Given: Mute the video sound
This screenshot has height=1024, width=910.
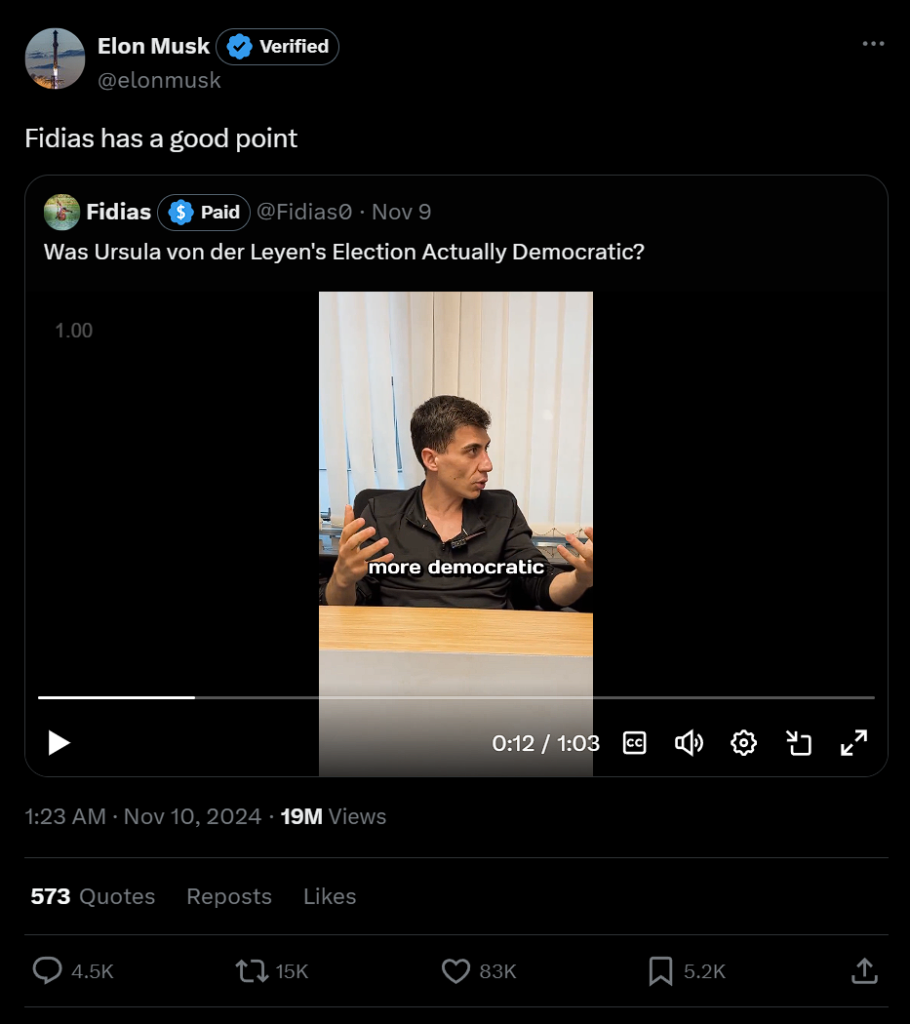Looking at the screenshot, I should [x=689, y=743].
